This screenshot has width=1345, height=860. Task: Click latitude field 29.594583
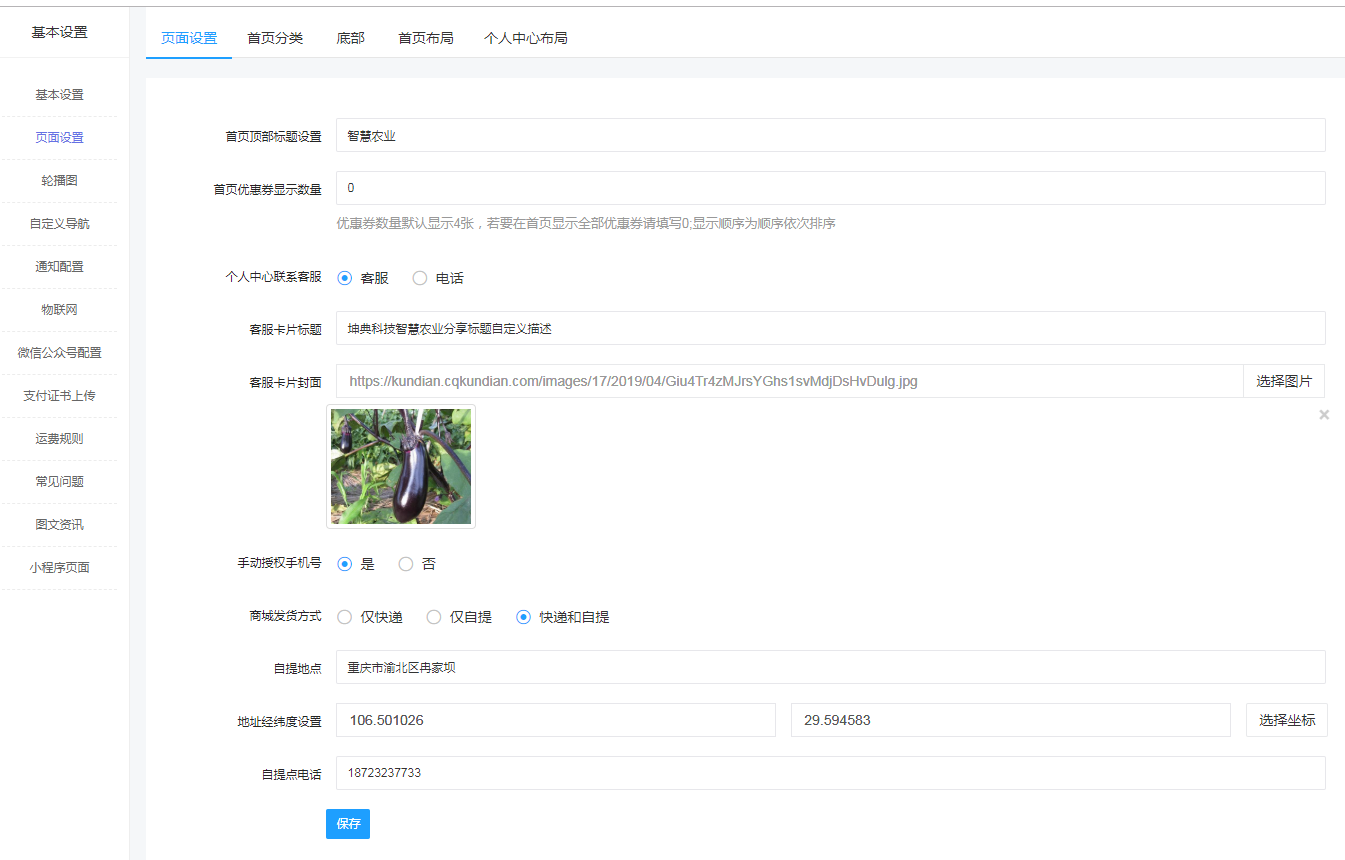[x=1011, y=720]
